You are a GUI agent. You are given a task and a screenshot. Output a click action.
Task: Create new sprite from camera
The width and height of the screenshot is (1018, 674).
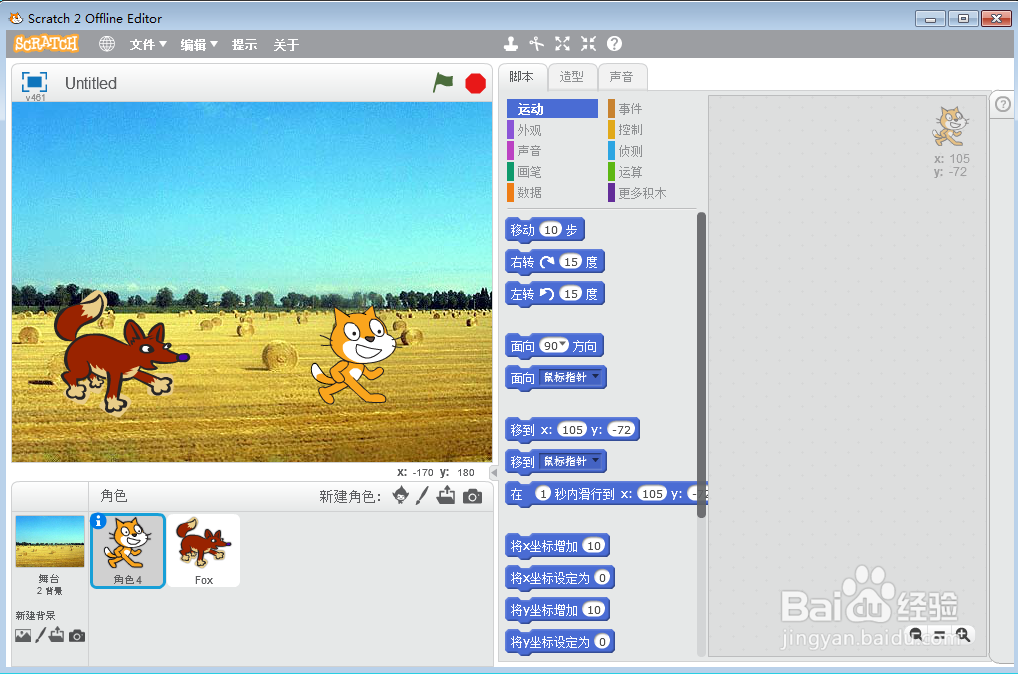click(x=473, y=497)
